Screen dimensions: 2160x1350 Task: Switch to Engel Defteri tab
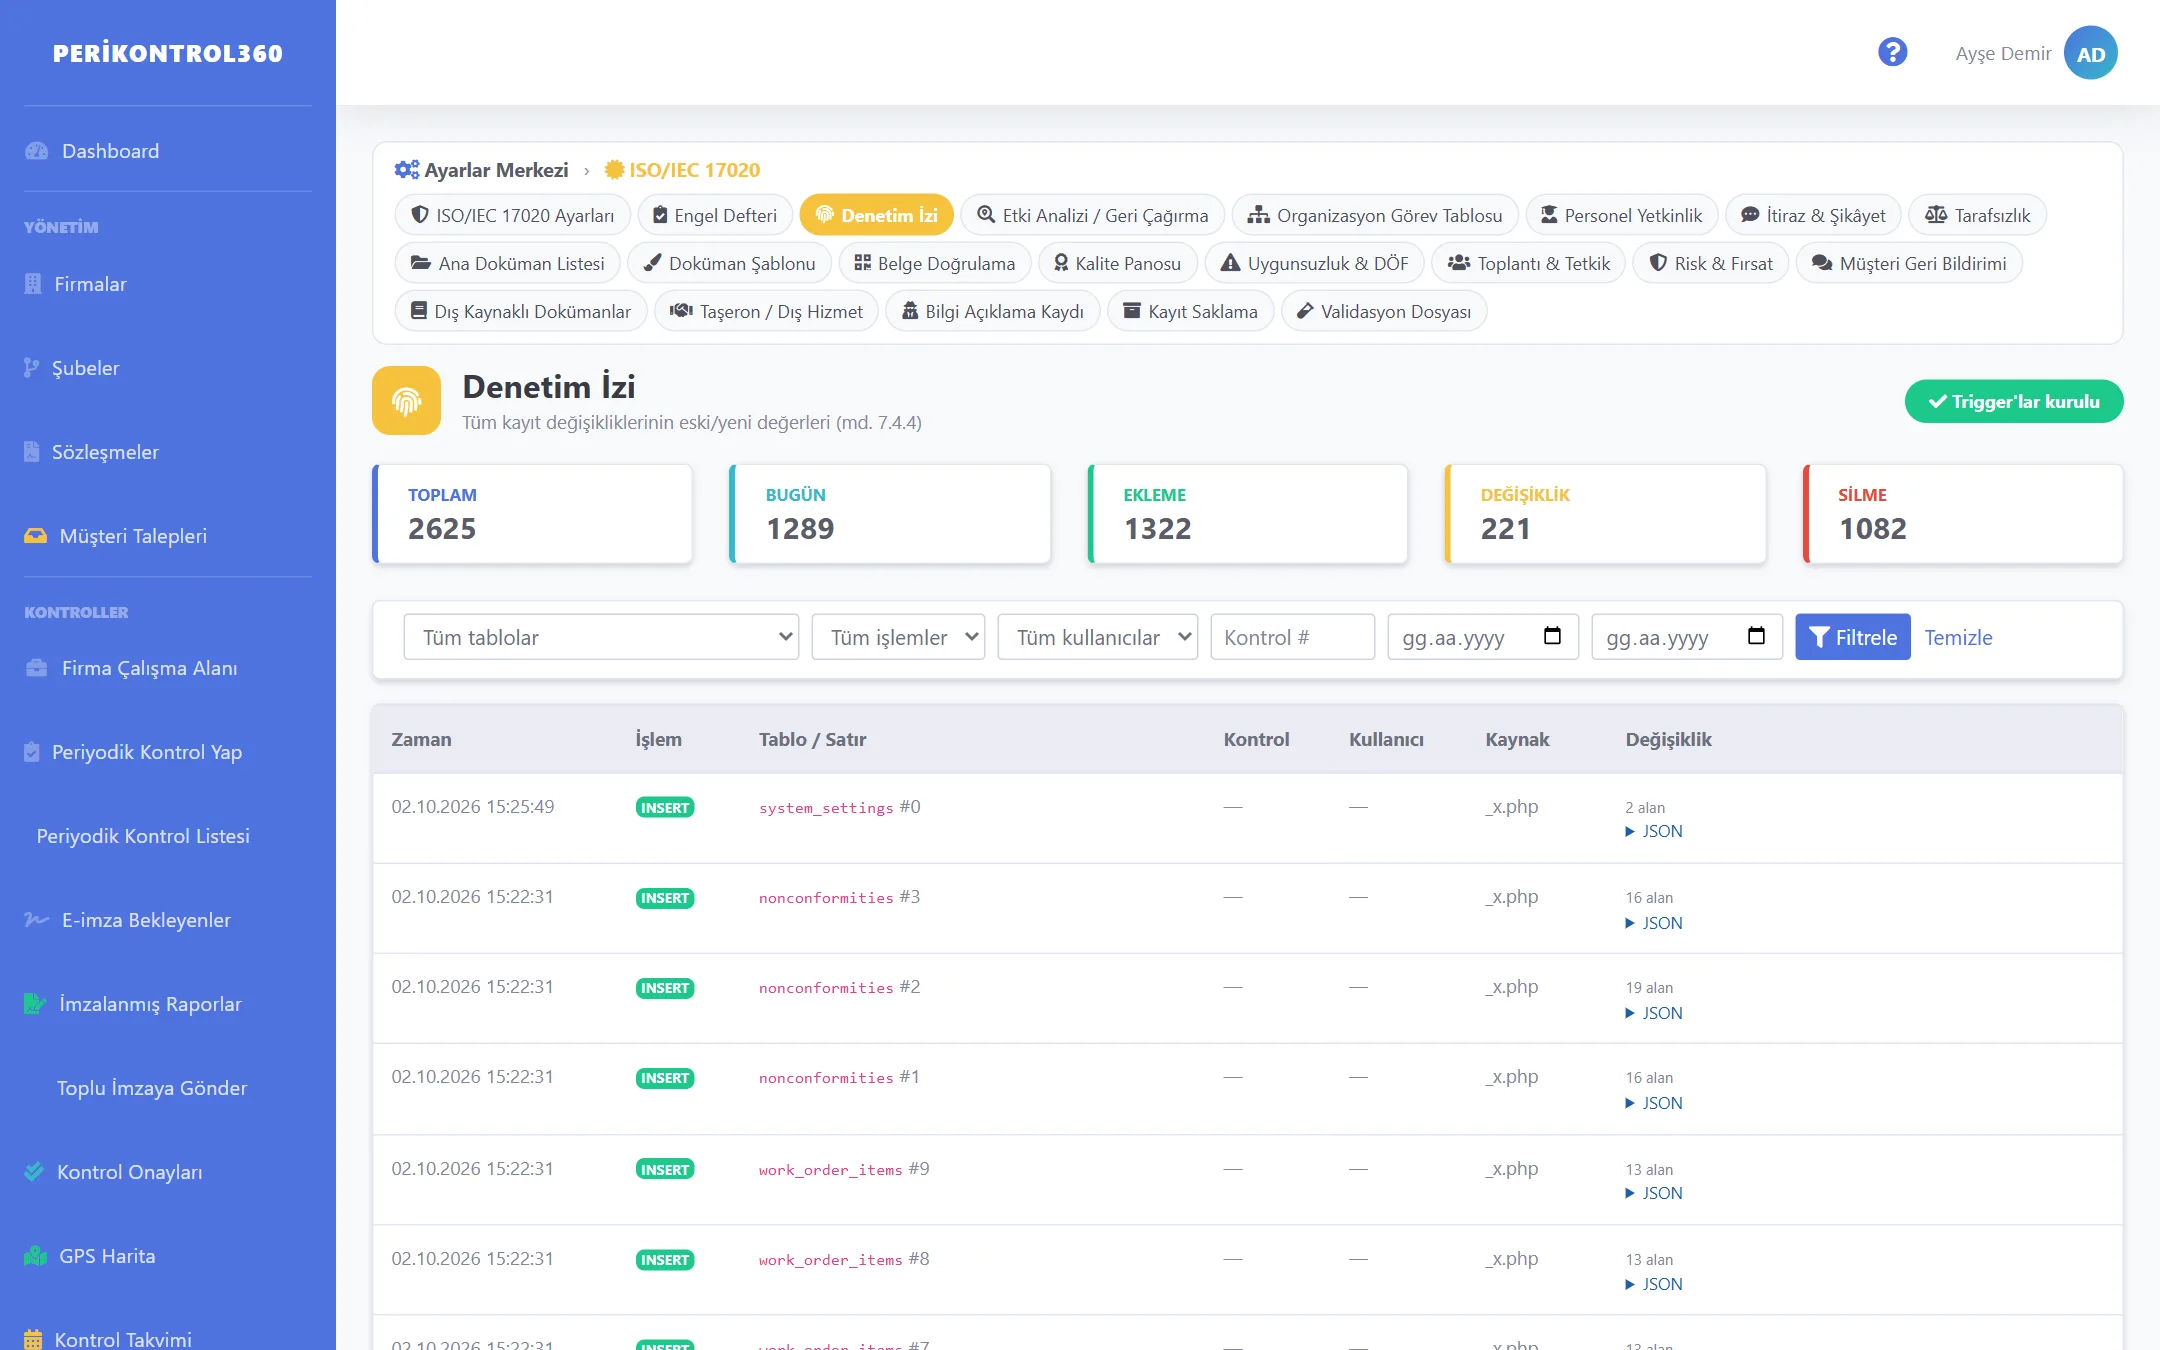click(x=715, y=215)
